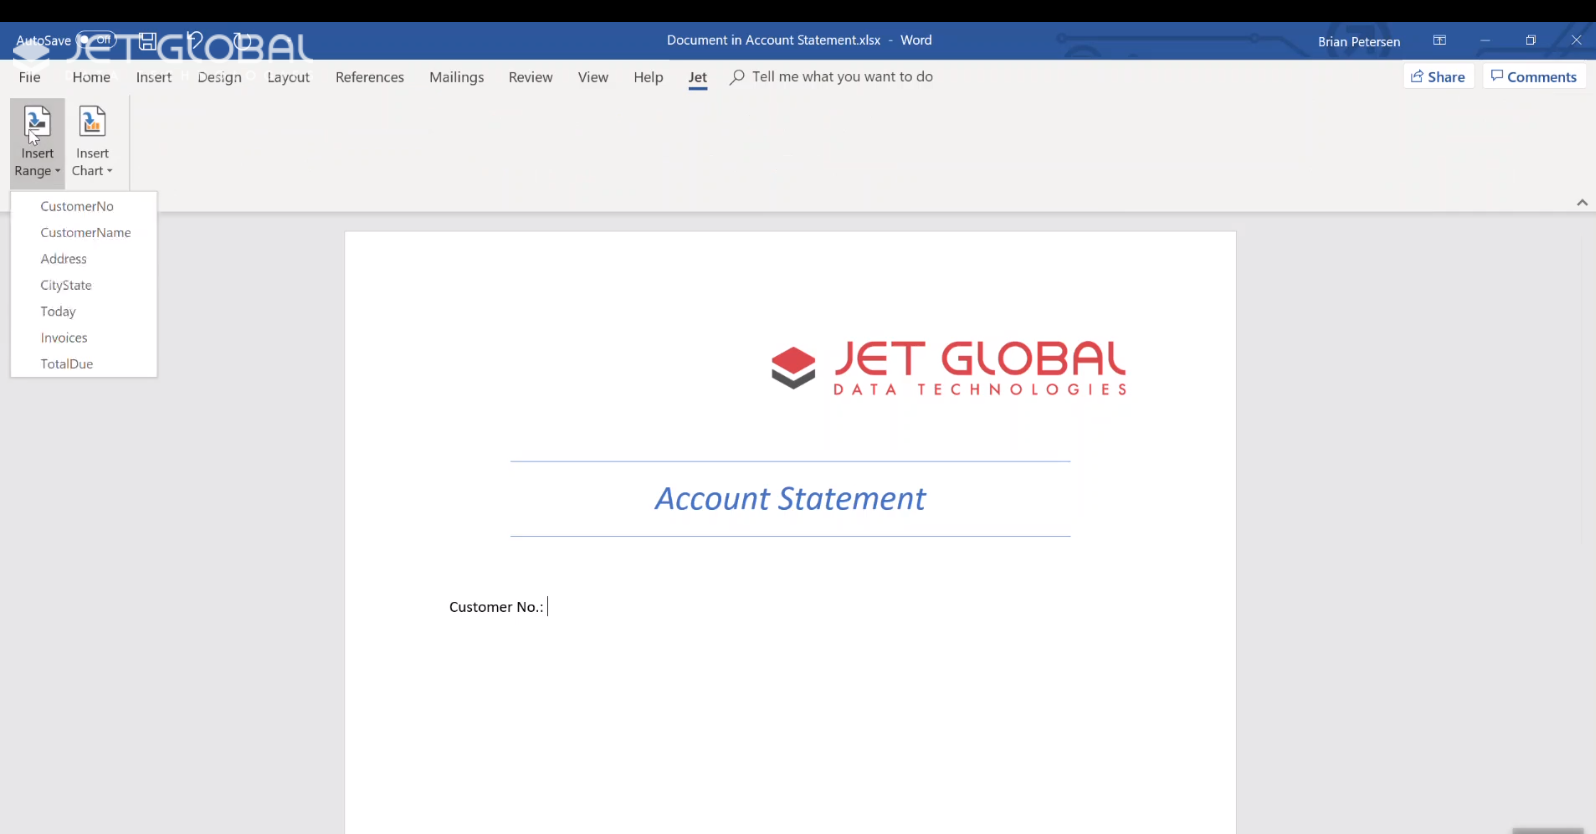This screenshot has width=1596, height=834.
Task: Open the Comments button
Action: (x=1534, y=77)
